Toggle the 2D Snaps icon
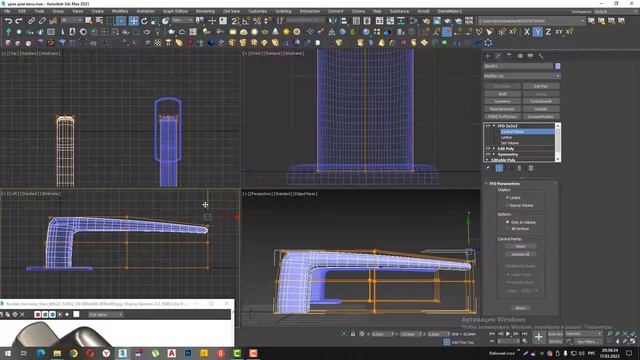 pos(236,20)
